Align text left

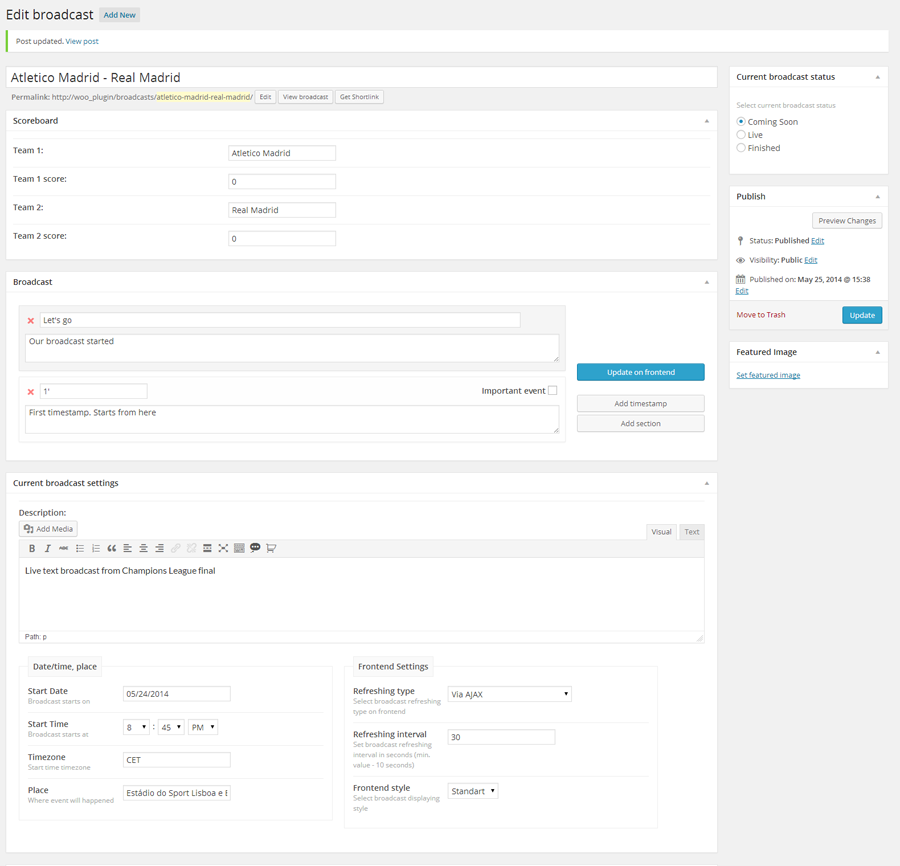tap(127, 548)
